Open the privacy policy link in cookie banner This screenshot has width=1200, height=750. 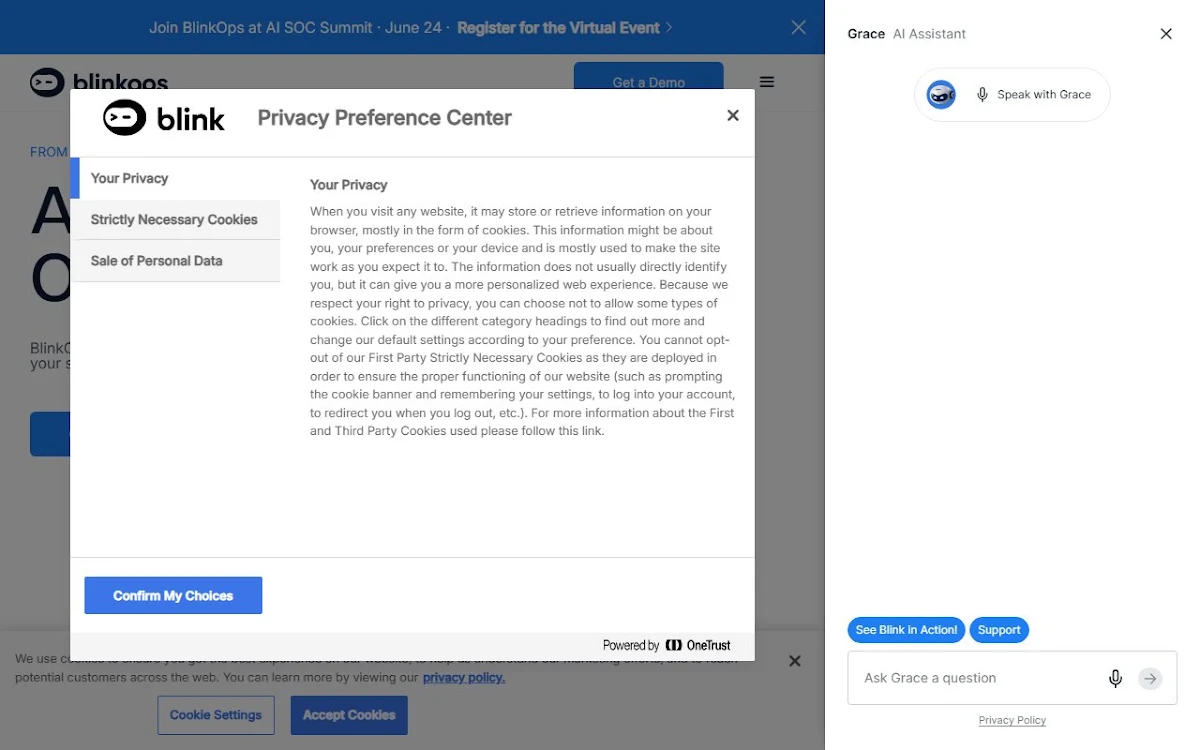(x=464, y=677)
